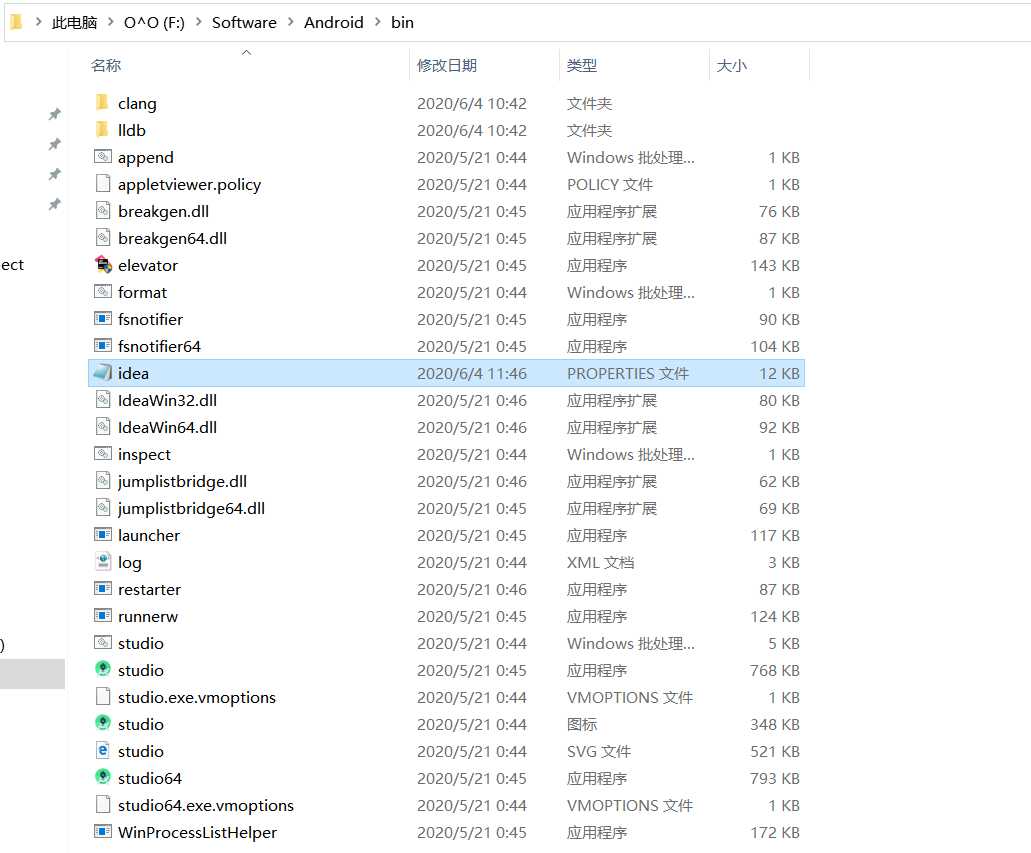Select the append batch file icon
Screen dimensions: 1031x853
(x=103, y=157)
